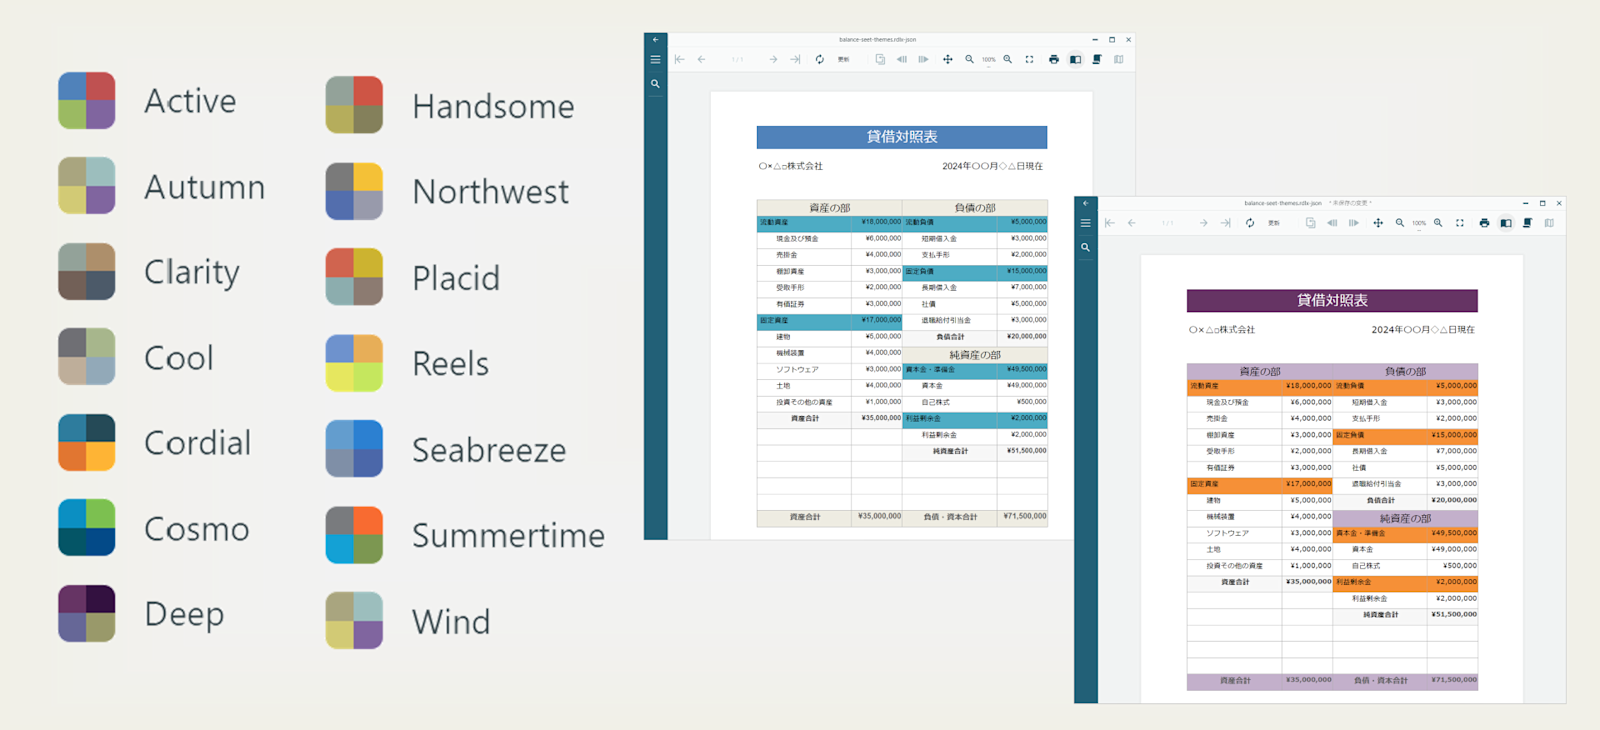Zoom in on blue-themed report viewer
Image resolution: width=1600 pixels, height=730 pixels.
[1008, 60]
